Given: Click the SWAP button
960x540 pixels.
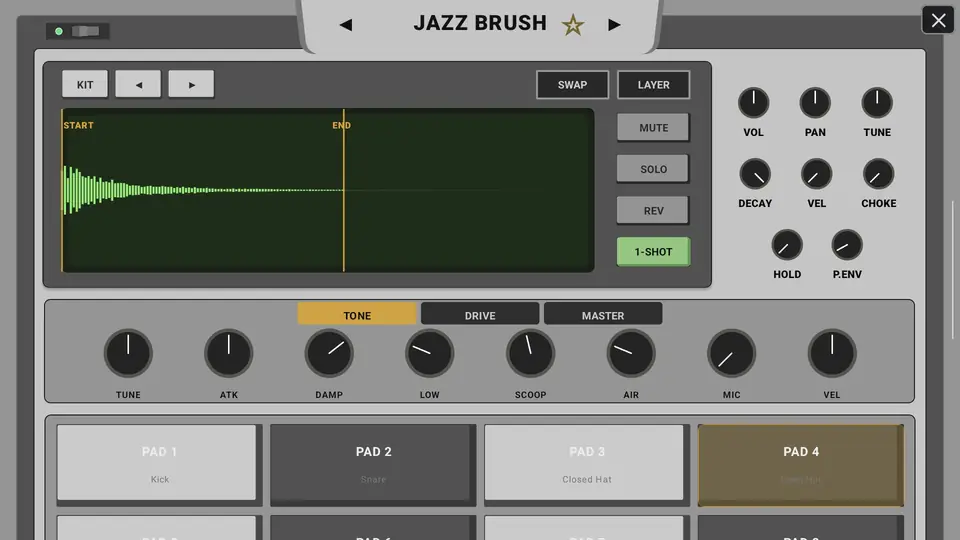Looking at the screenshot, I should pyautogui.click(x=572, y=84).
